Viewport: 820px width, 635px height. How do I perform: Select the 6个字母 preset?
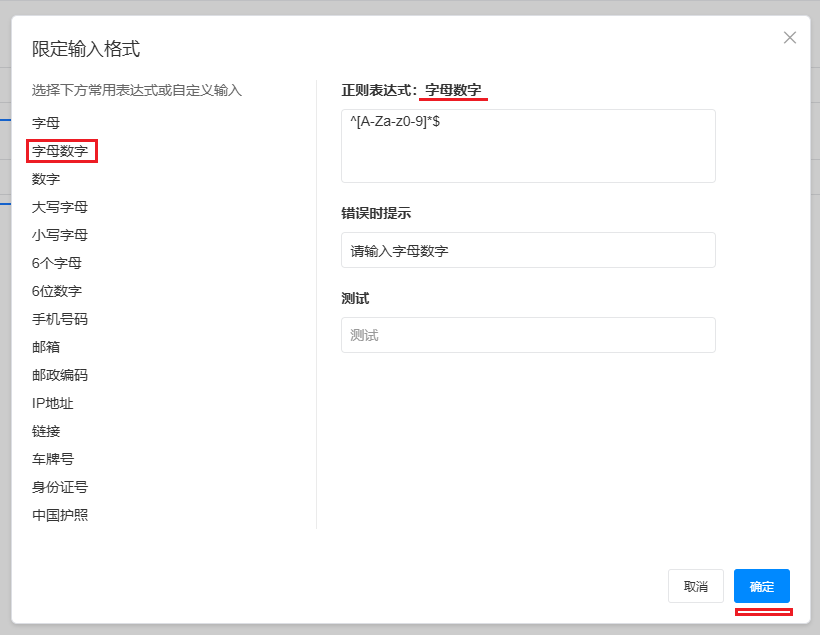pyautogui.click(x=57, y=263)
